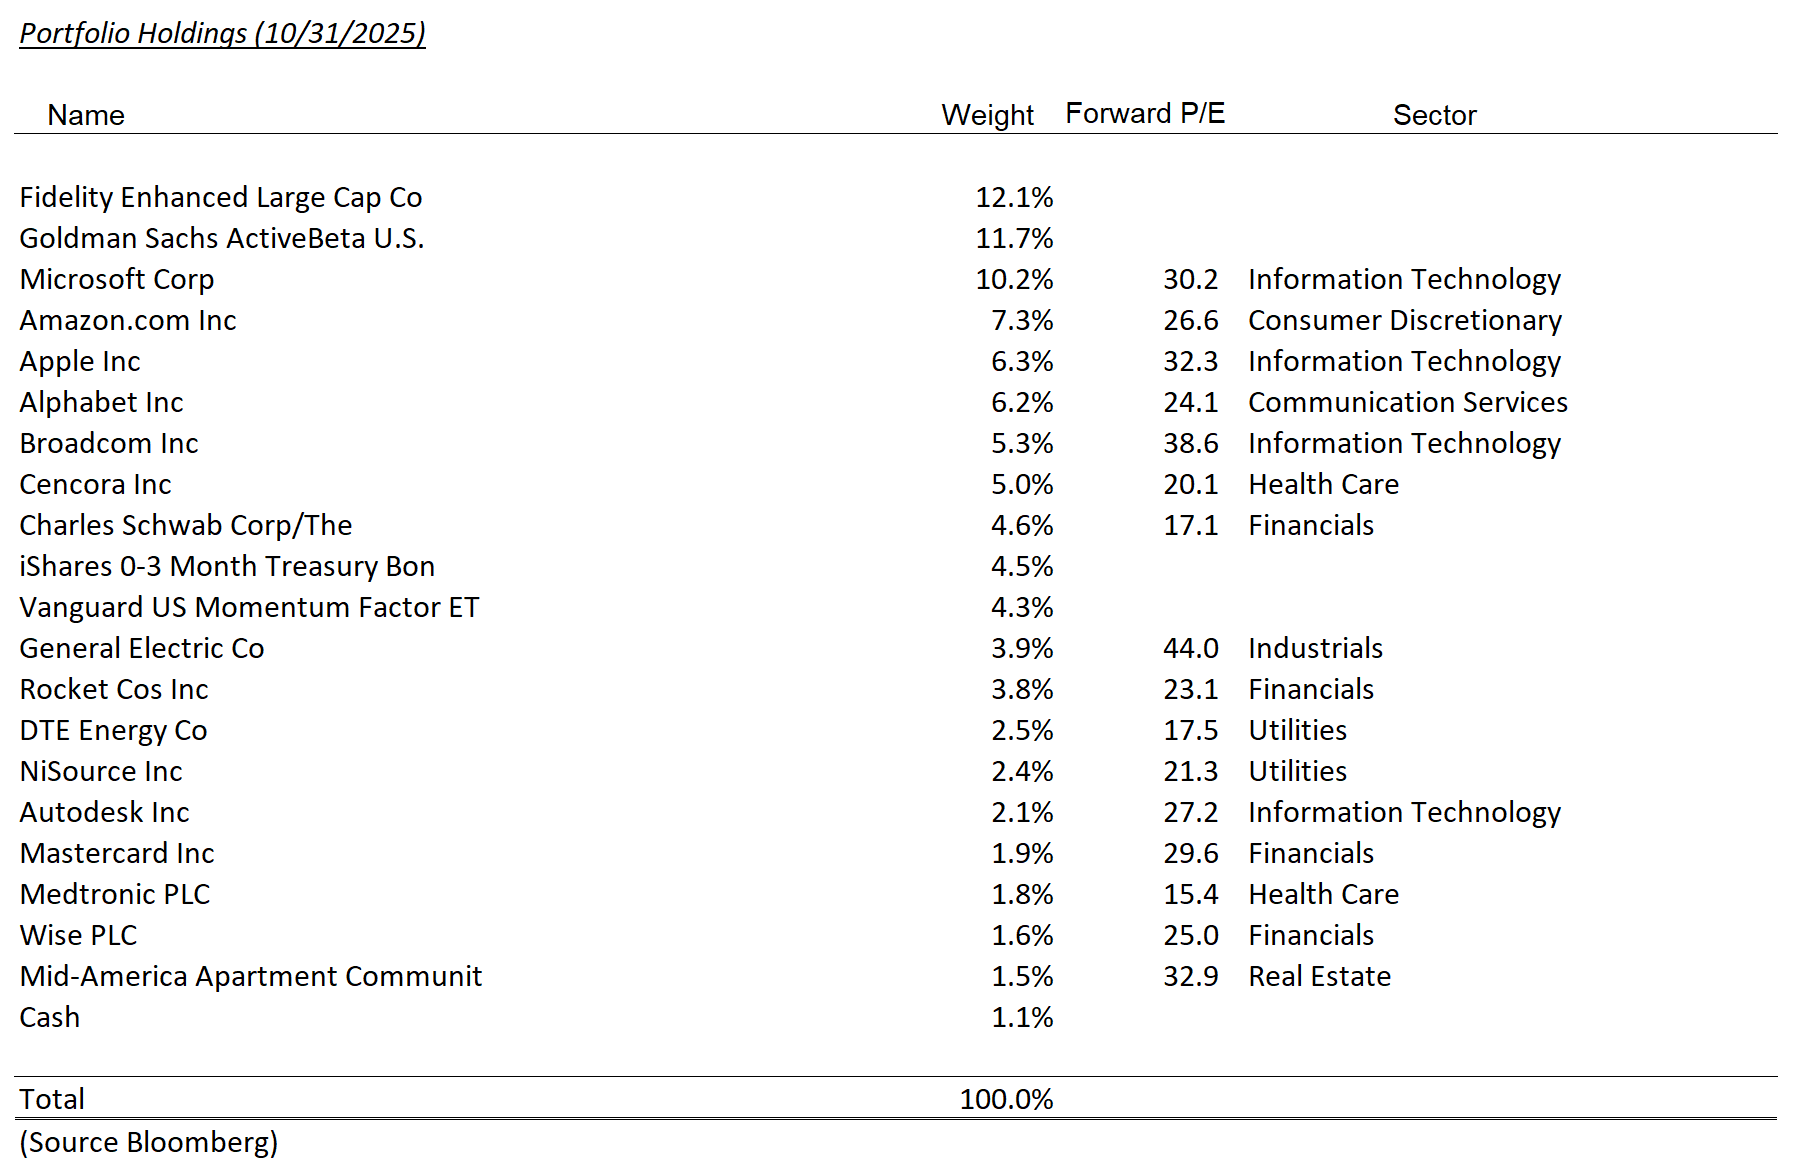1810x1175 pixels.
Task: Click Mid-America Apartment Real Estate sector
Action: click(1319, 976)
